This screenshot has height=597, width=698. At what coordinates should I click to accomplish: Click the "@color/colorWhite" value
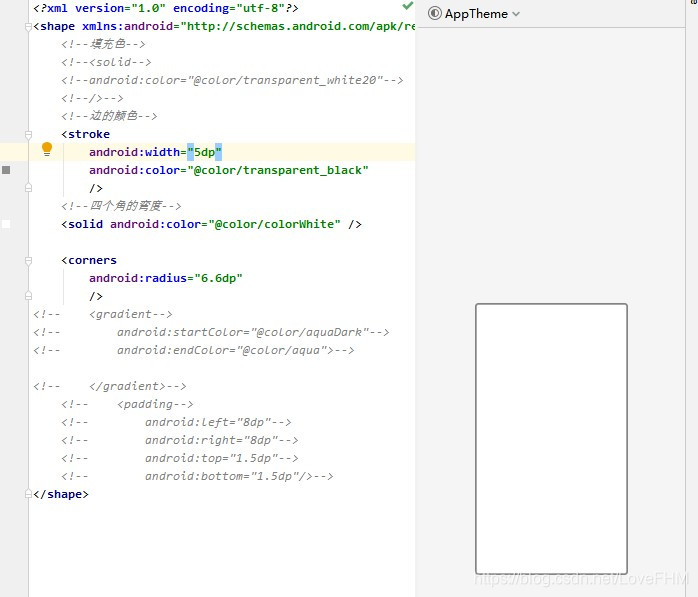coord(275,224)
